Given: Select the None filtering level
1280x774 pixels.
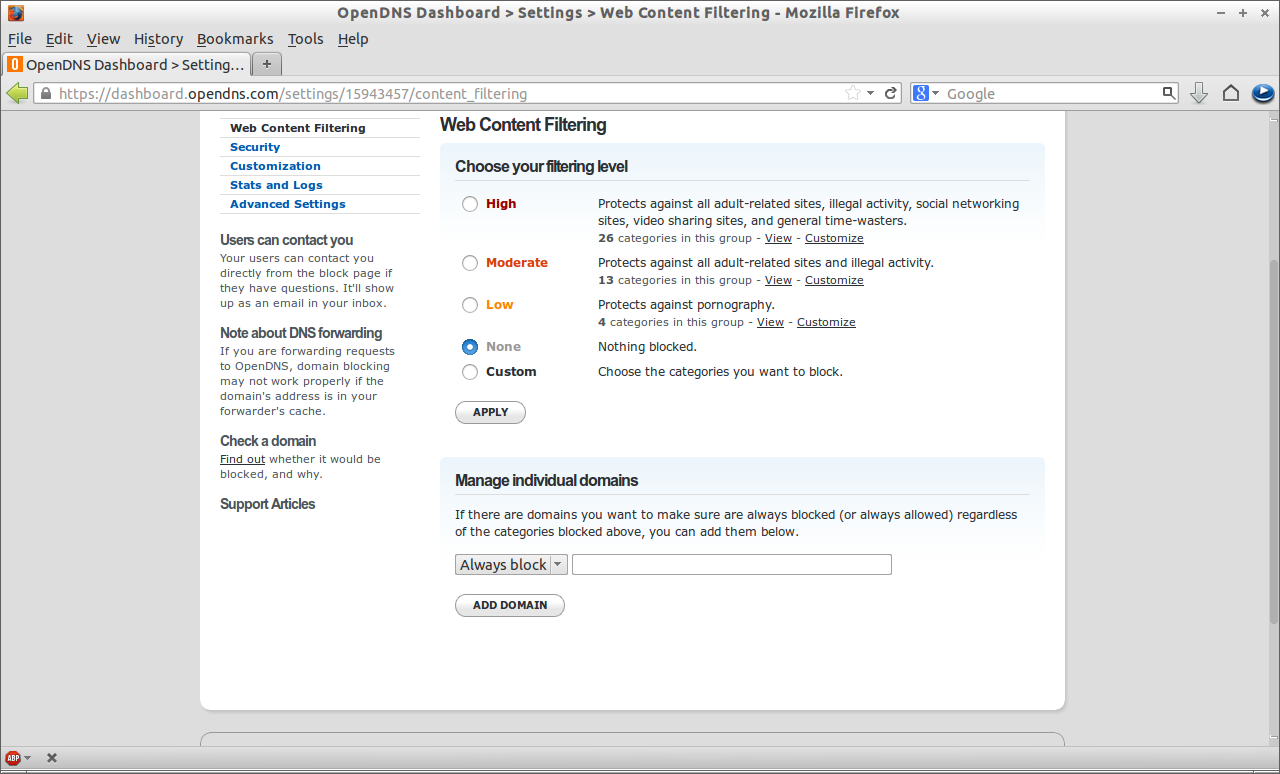Looking at the screenshot, I should pyautogui.click(x=470, y=347).
